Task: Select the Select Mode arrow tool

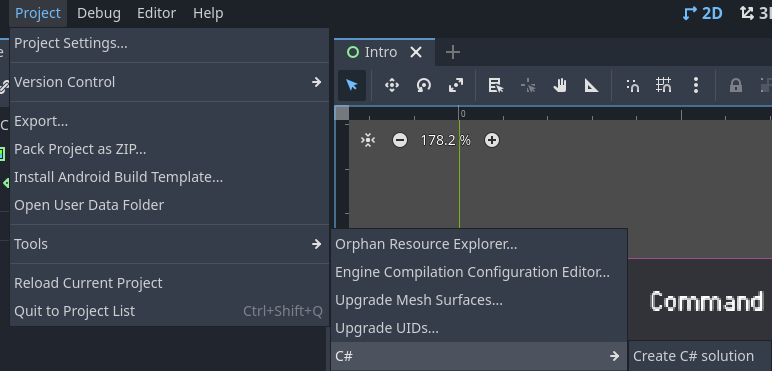Action: click(352, 85)
